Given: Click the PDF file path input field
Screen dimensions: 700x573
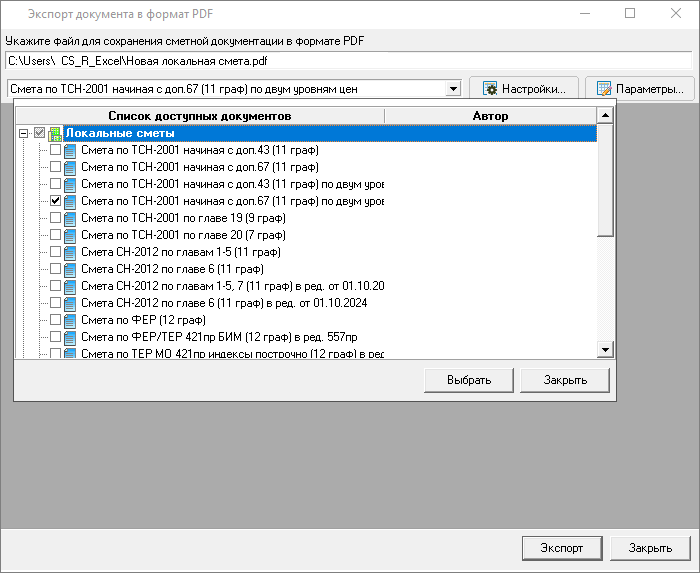Looking at the screenshot, I should click(x=348, y=61).
